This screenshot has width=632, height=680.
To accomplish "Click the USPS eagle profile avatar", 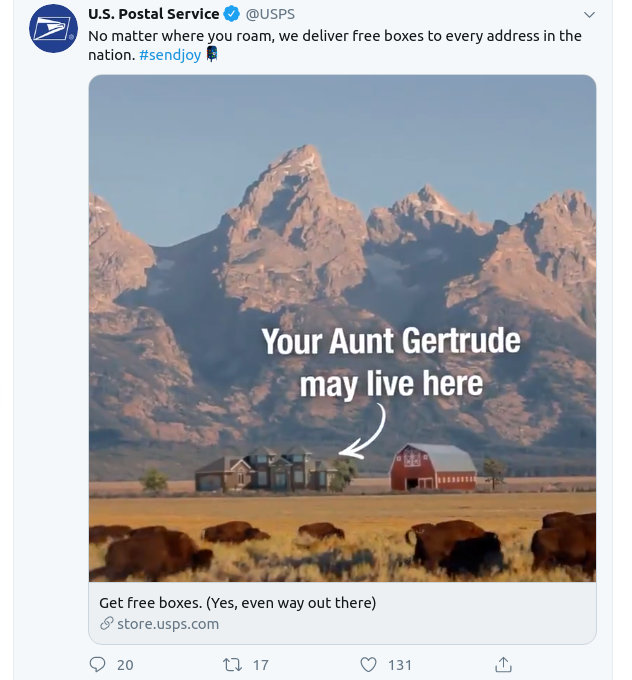I will [53, 28].
